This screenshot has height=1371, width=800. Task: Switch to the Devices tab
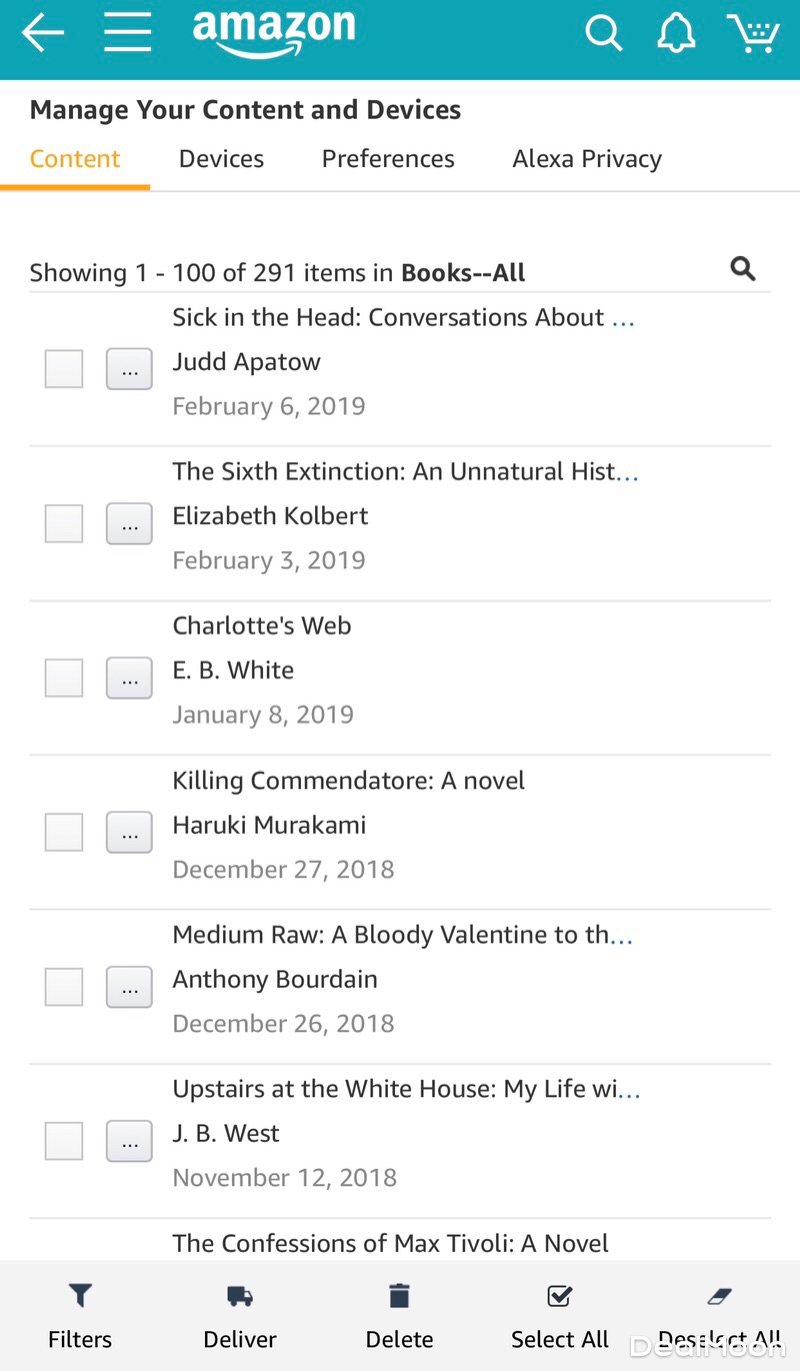coord(221,159)
